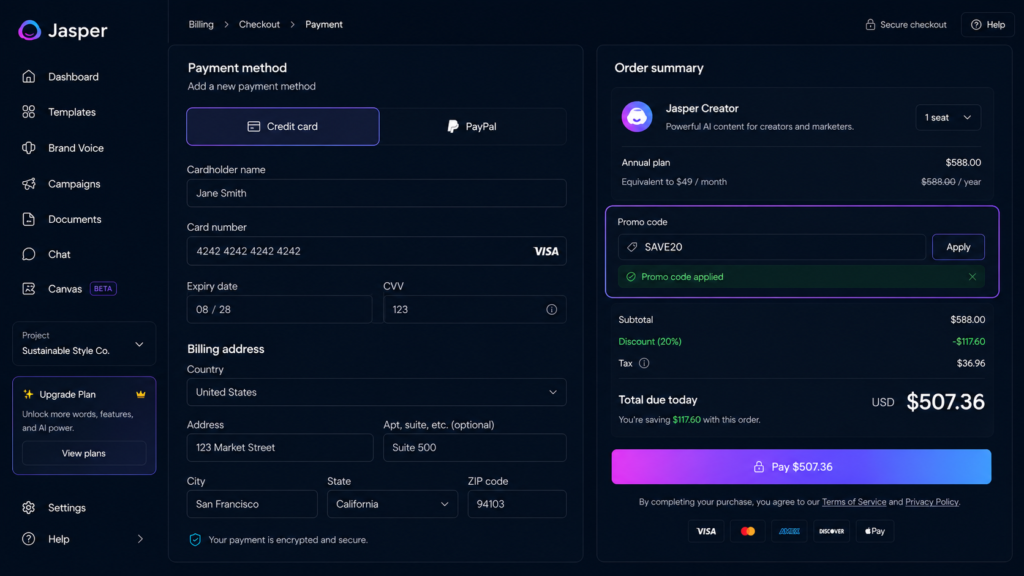The height and width of the screenshot is (576, 1024).
Task: Click the Templates grid icon
Action: [x=28, y=112]
